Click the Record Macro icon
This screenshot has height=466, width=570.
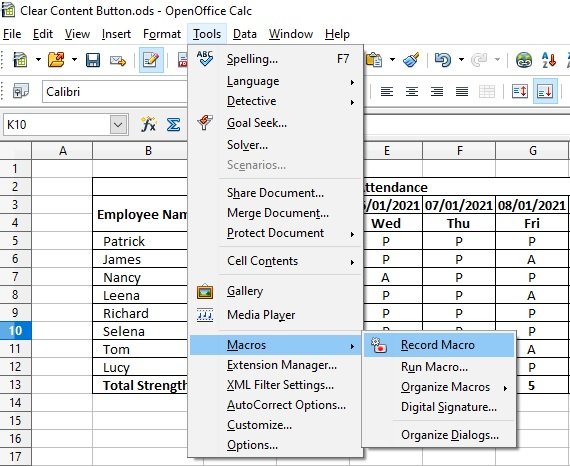pyautogui.click(x=379, y=345)
